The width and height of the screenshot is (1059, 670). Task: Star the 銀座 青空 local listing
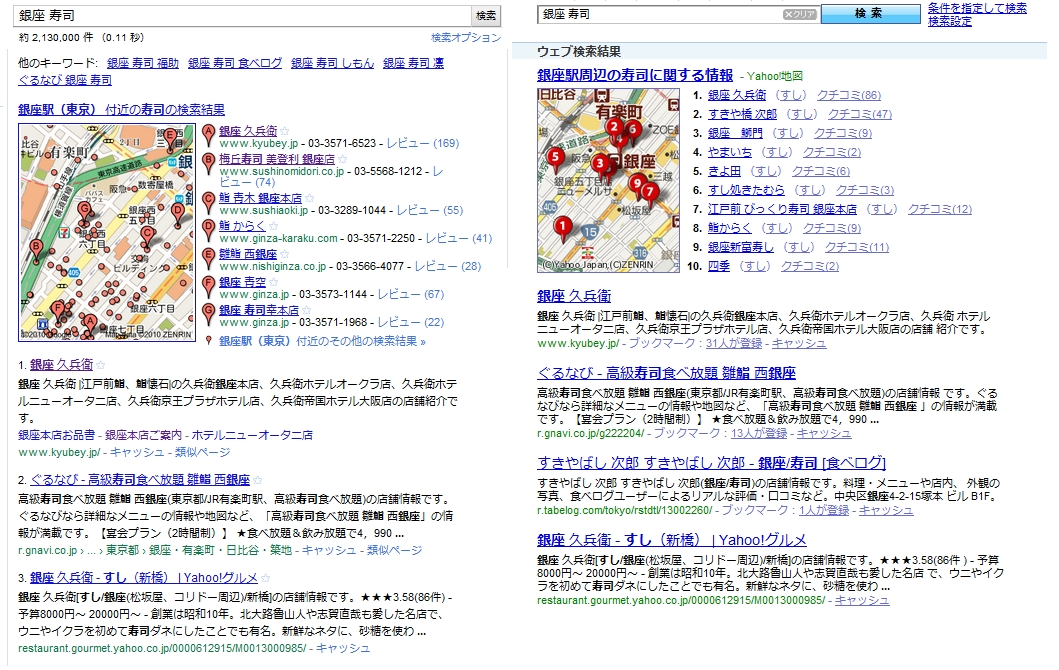coord(274,282)
